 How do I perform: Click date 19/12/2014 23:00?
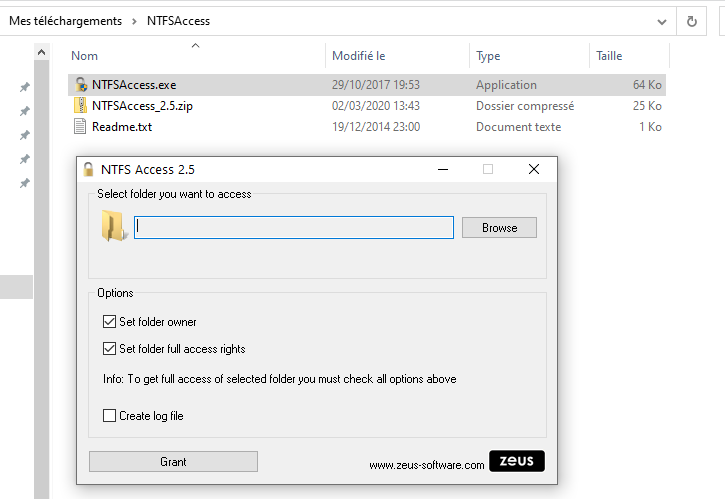pos(376,127)
